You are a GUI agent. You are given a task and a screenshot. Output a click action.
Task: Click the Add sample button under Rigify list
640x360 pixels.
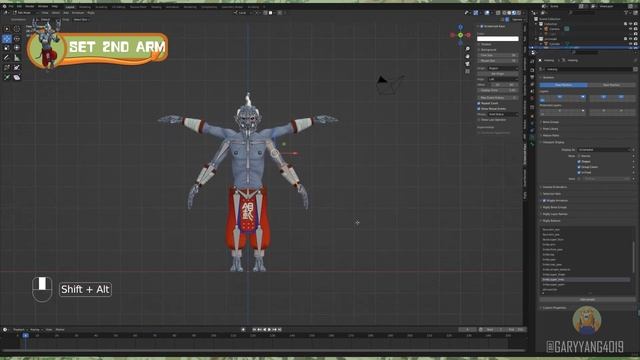(587, 300)
